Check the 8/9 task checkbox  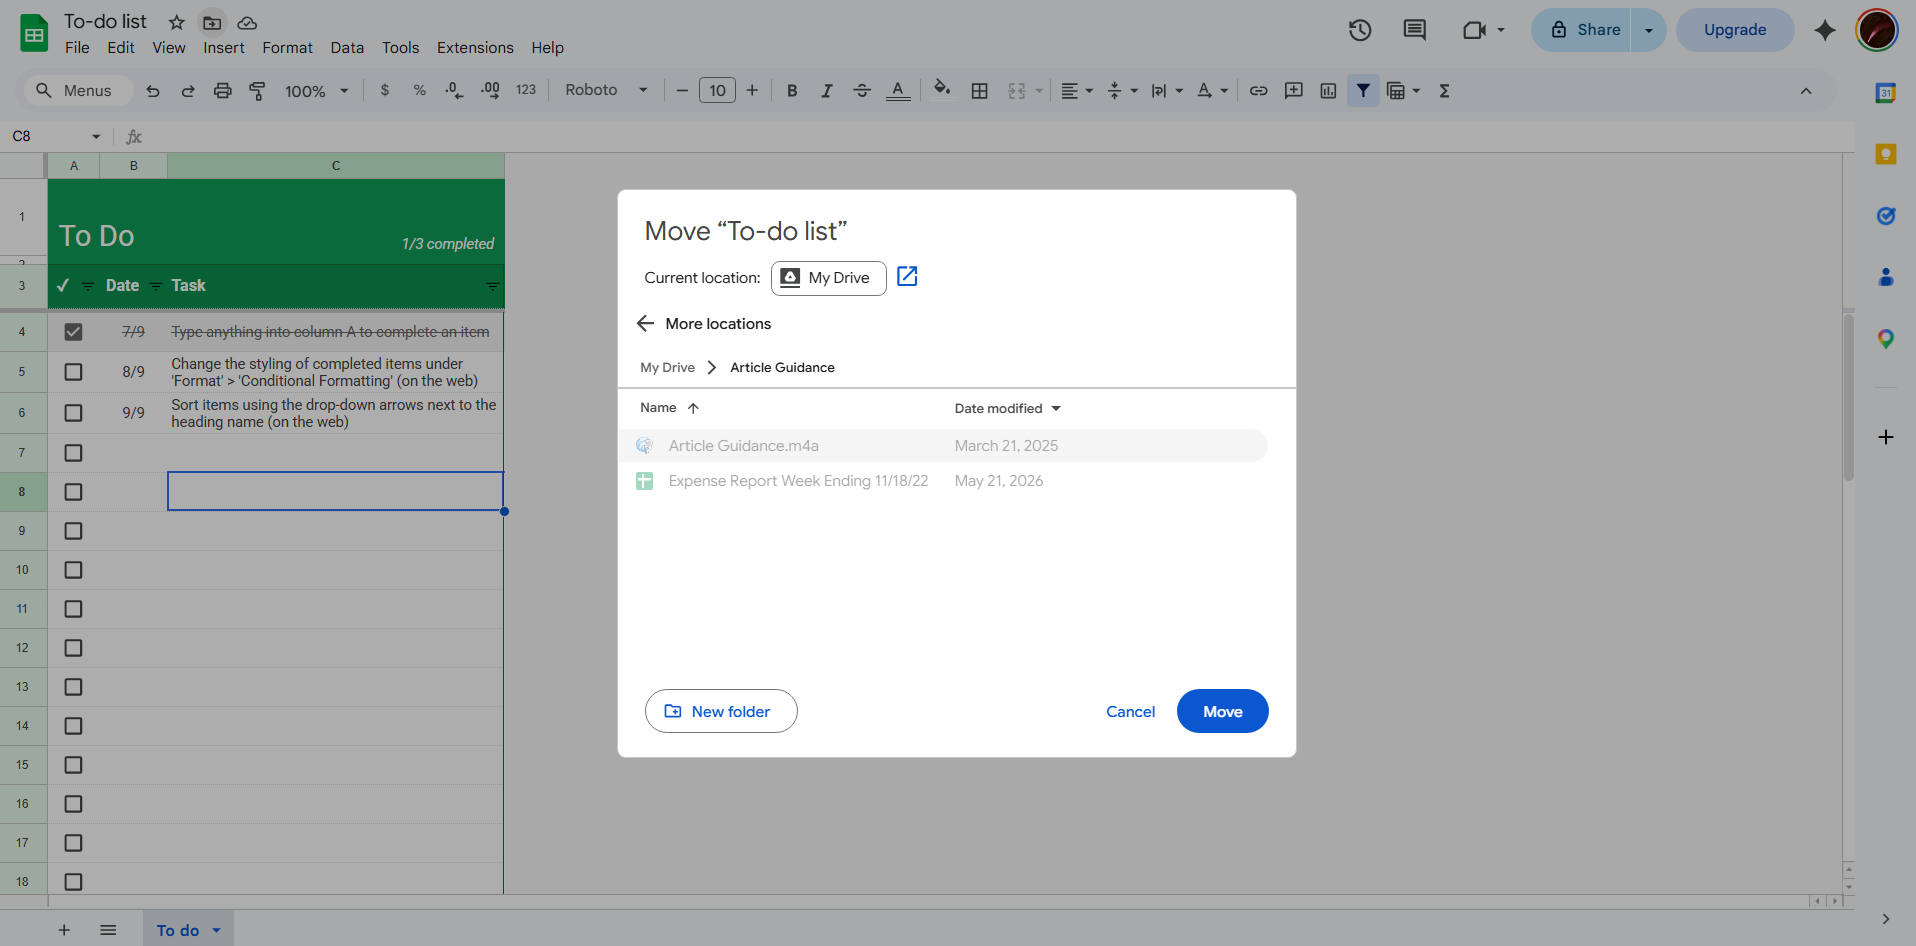pyautogui.click(x=73, y=372)
